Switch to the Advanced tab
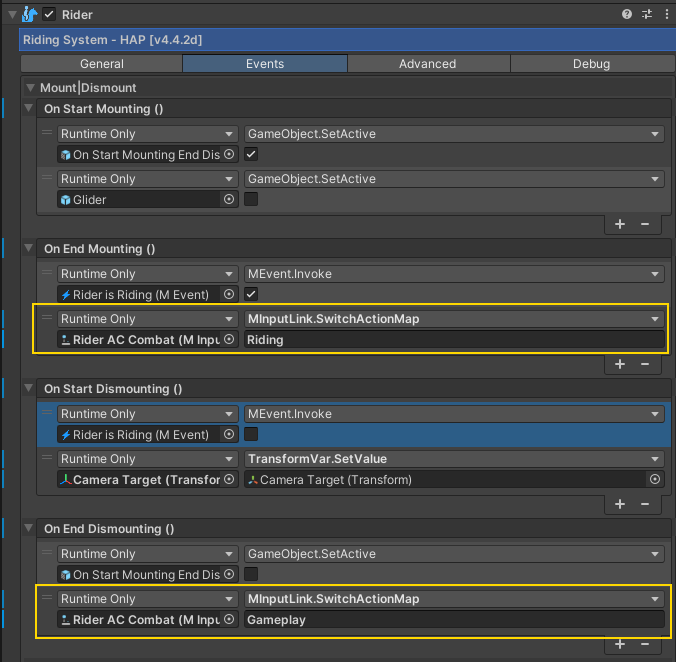This screenshot has width=676, height=662. (x=428, y=64)
